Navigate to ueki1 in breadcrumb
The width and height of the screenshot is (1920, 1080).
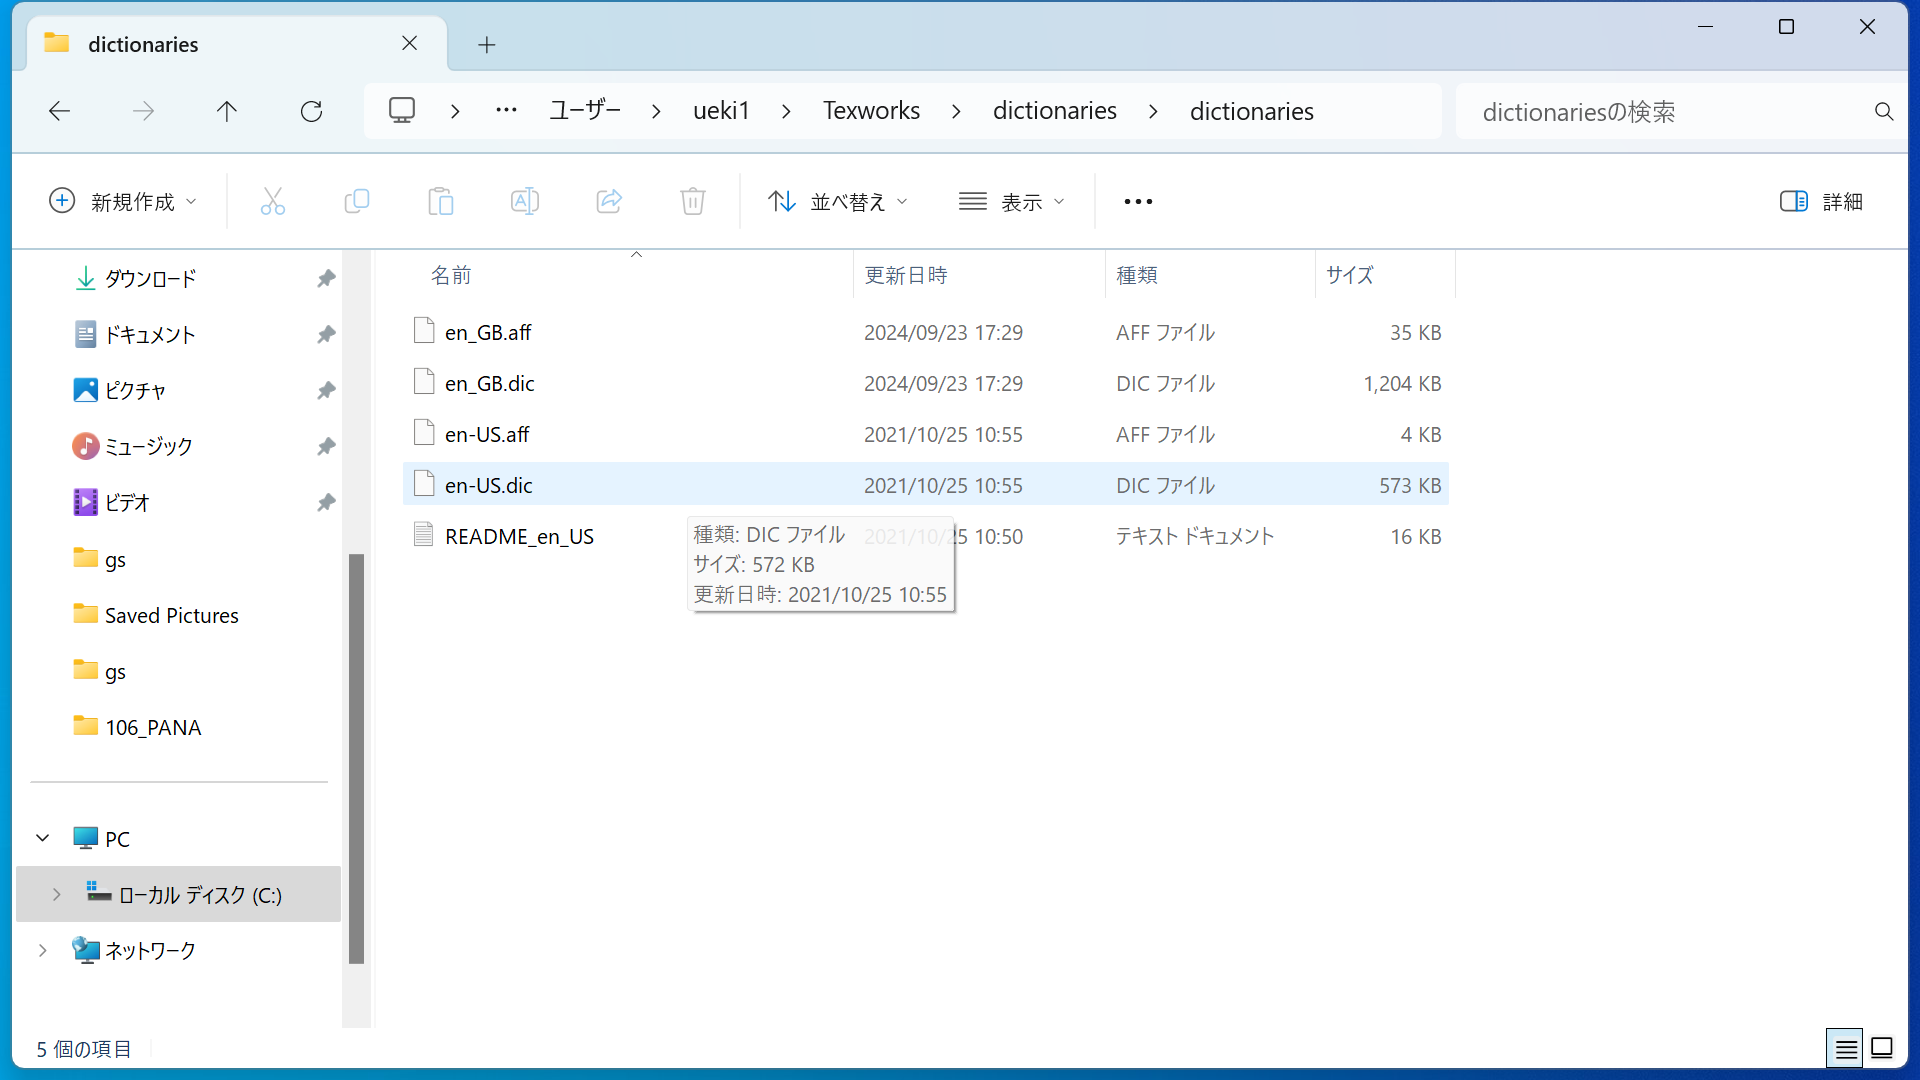click(721, 110)
